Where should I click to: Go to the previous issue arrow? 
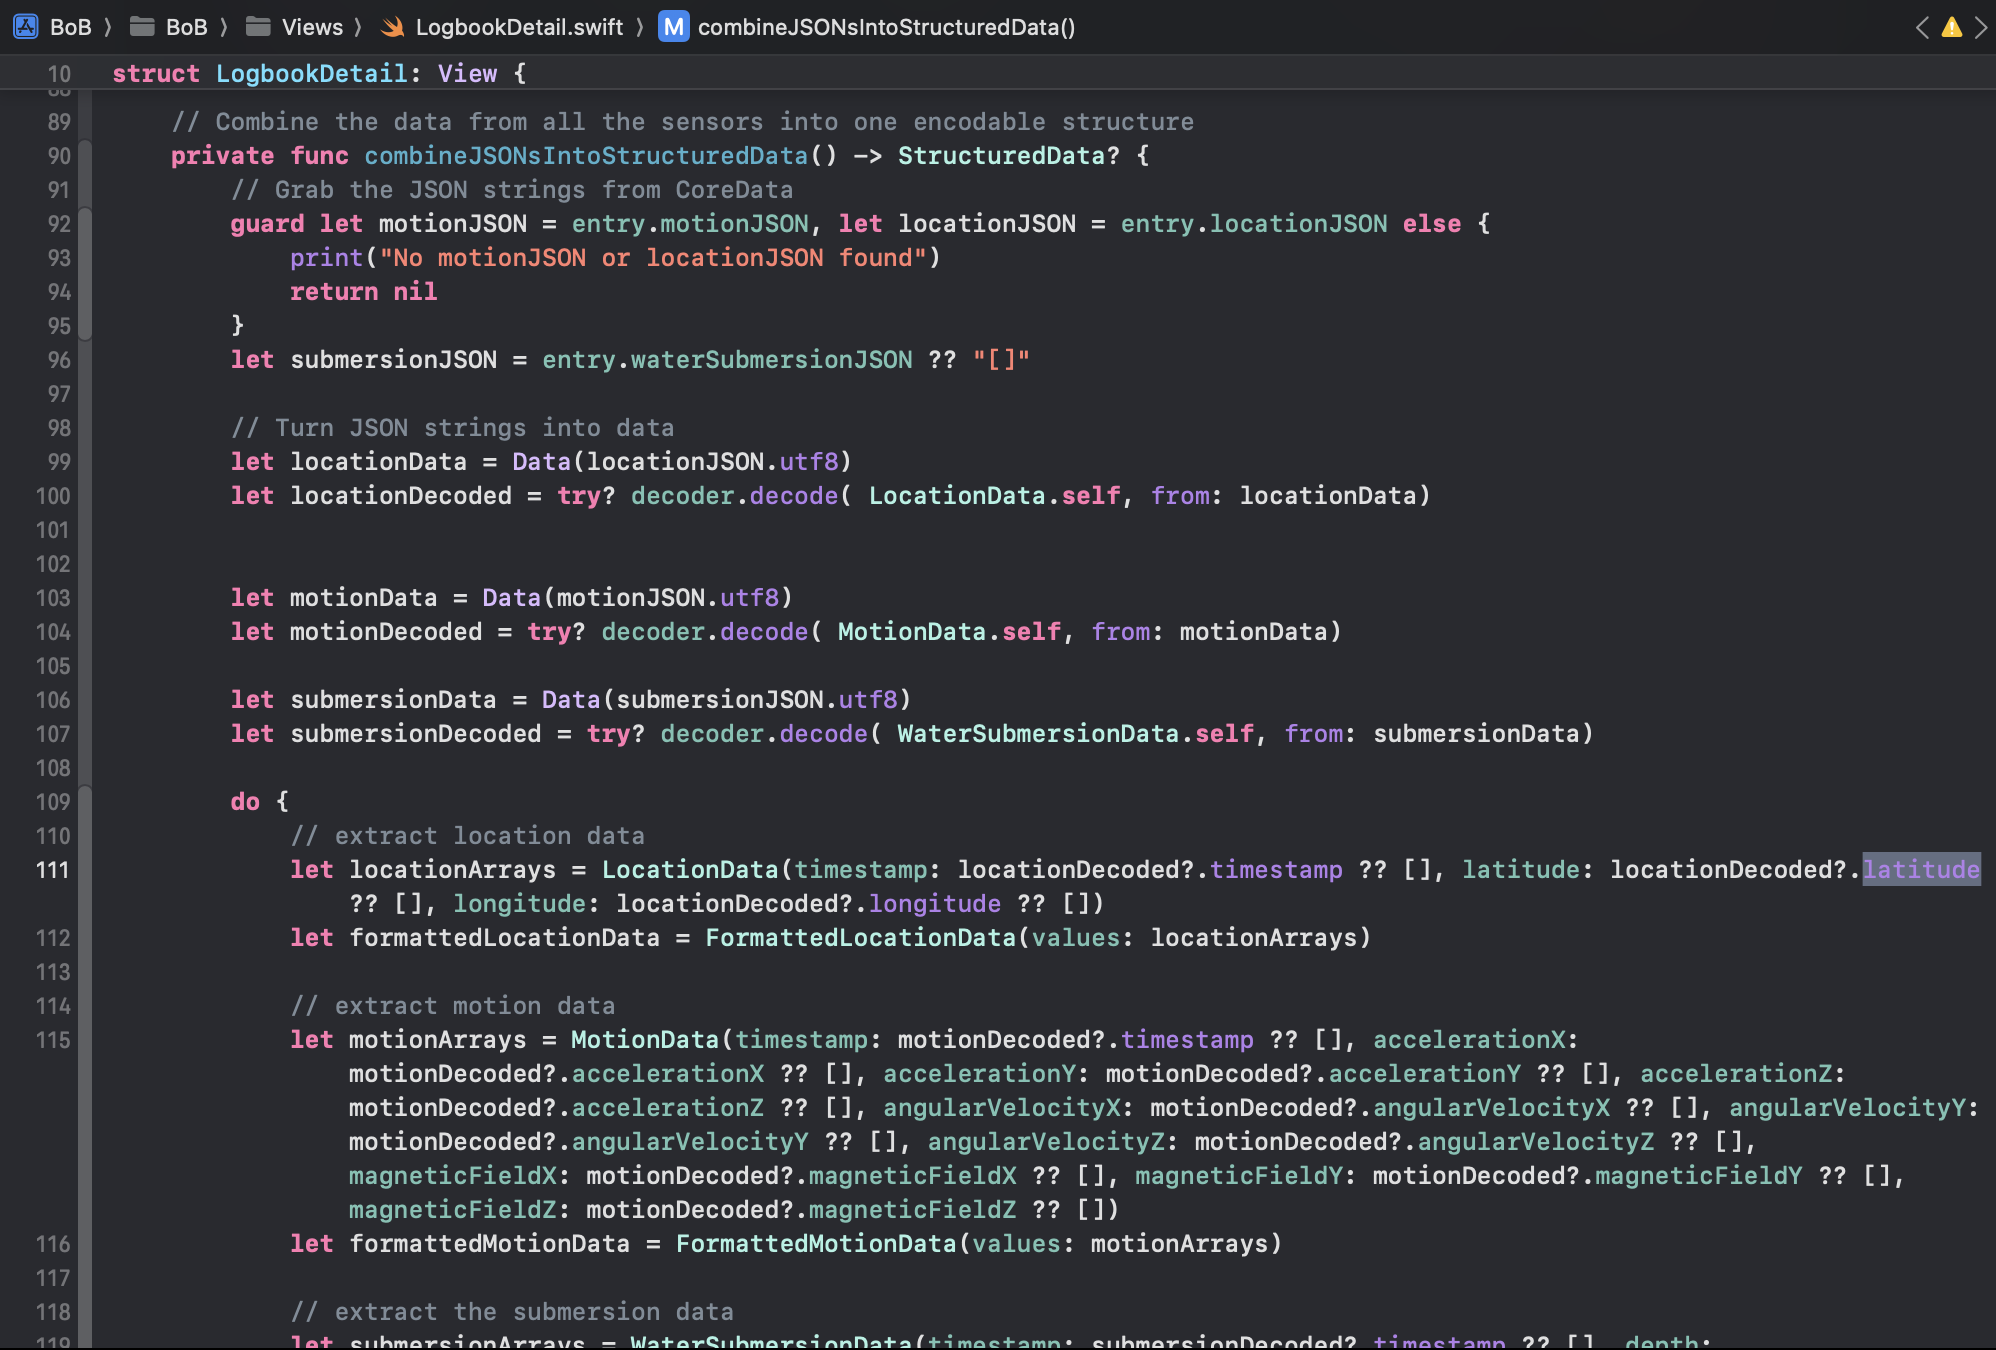pos(1922,27)
